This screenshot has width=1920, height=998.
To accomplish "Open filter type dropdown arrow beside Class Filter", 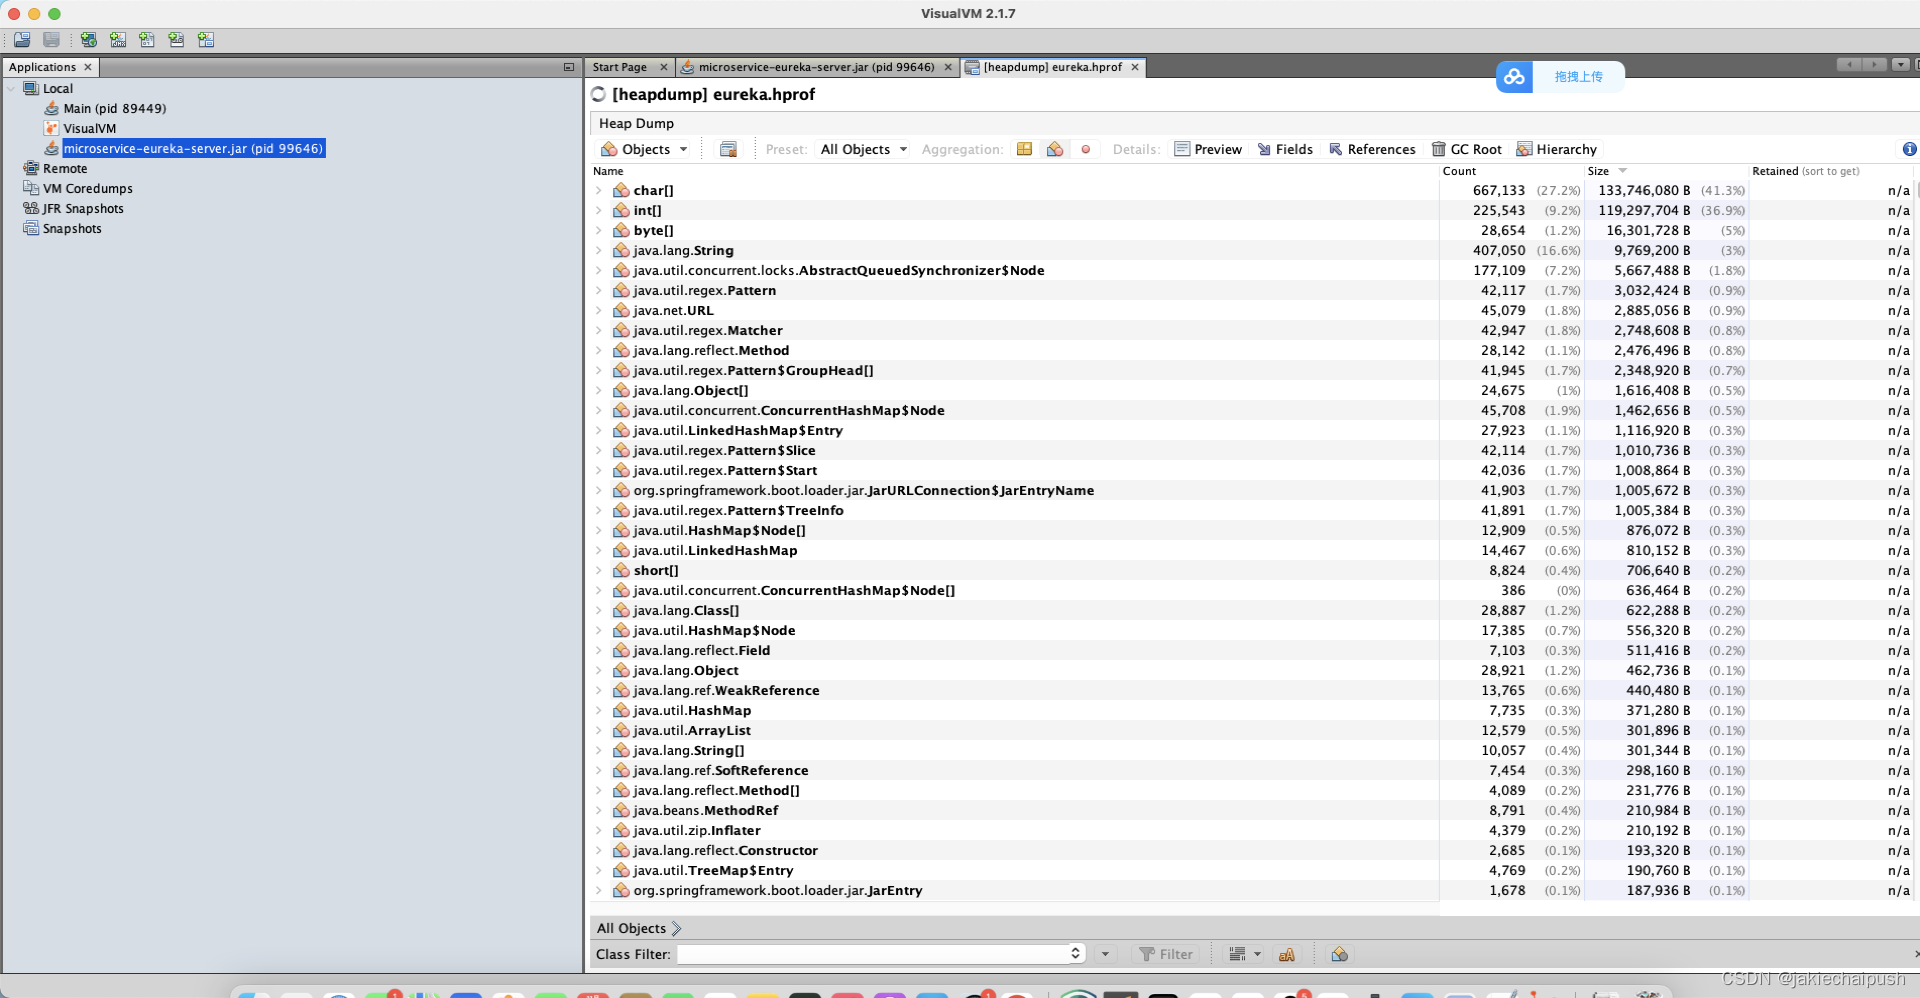I will (x=1105, y=955).
